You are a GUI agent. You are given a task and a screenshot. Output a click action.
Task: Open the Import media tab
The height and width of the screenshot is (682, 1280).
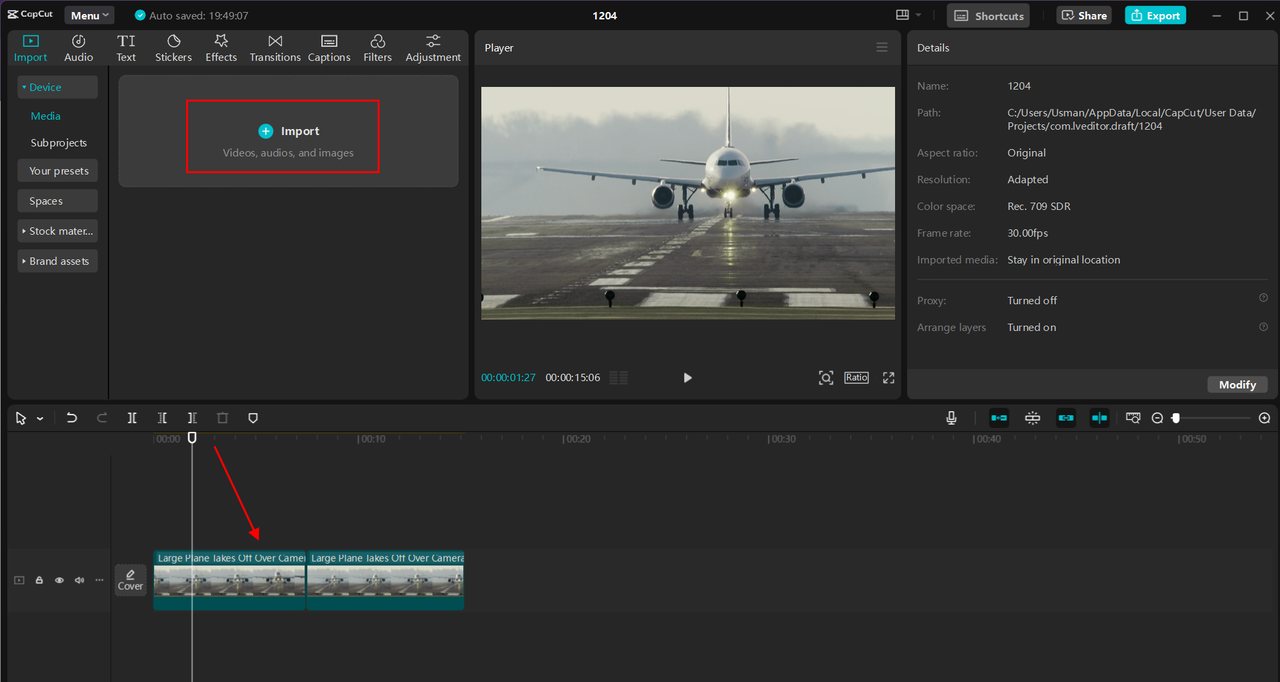pyautogui.click(x=30, y=48)
